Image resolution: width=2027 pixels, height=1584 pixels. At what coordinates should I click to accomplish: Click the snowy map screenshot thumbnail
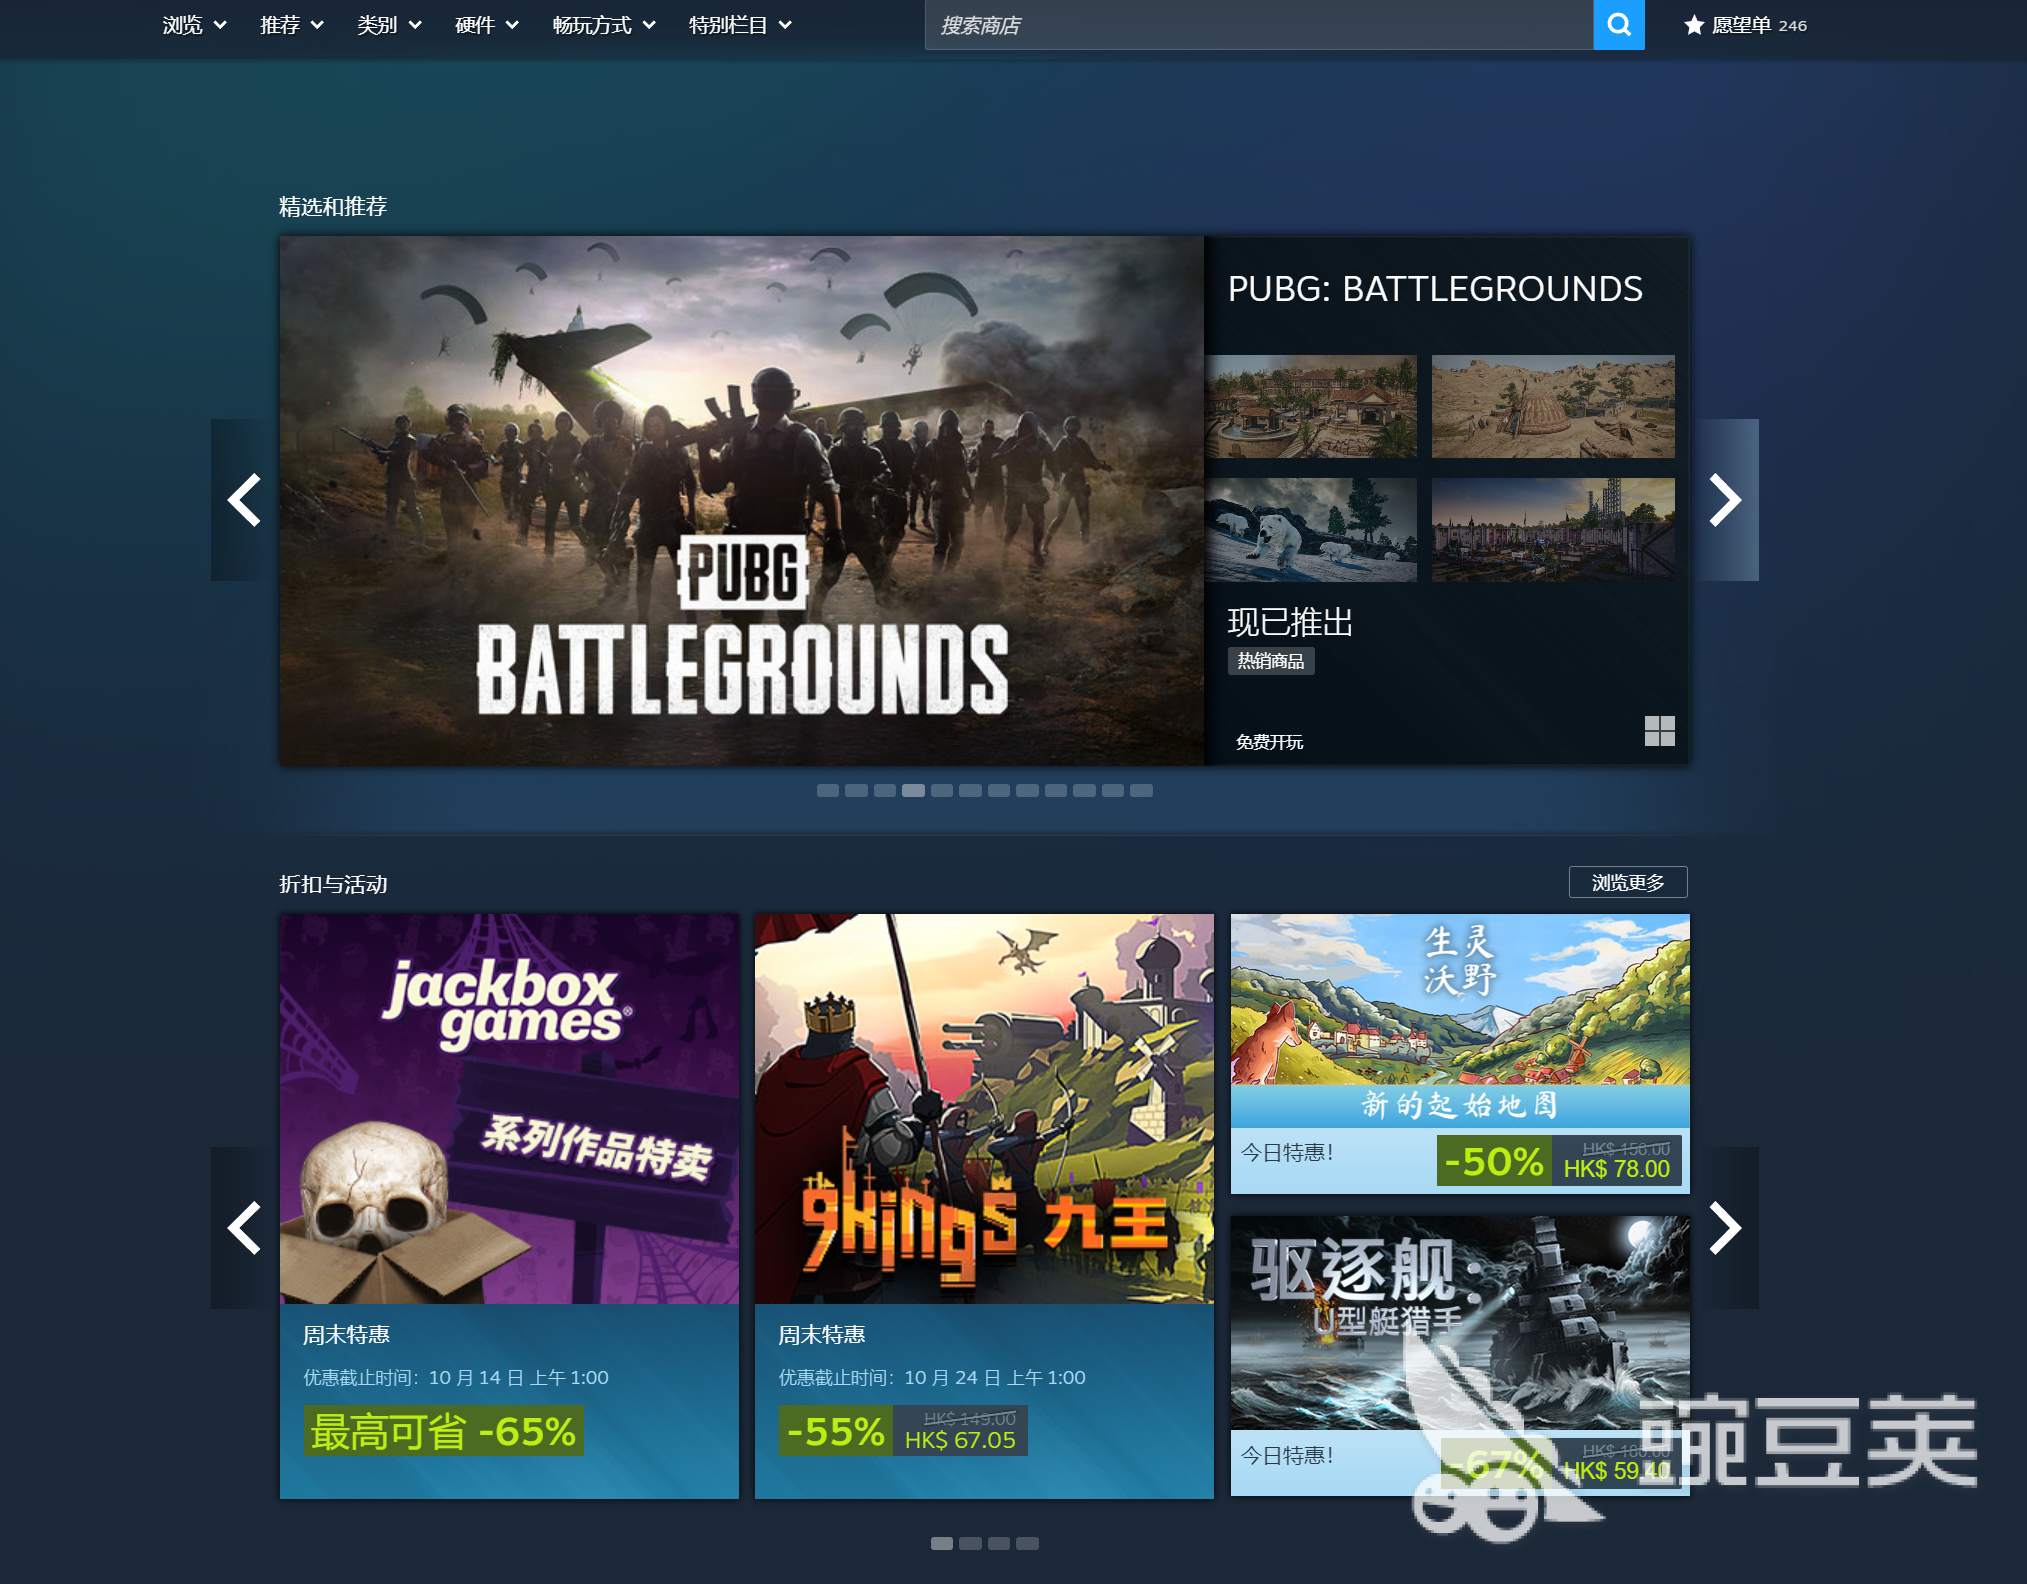(x=1312, y=530)
